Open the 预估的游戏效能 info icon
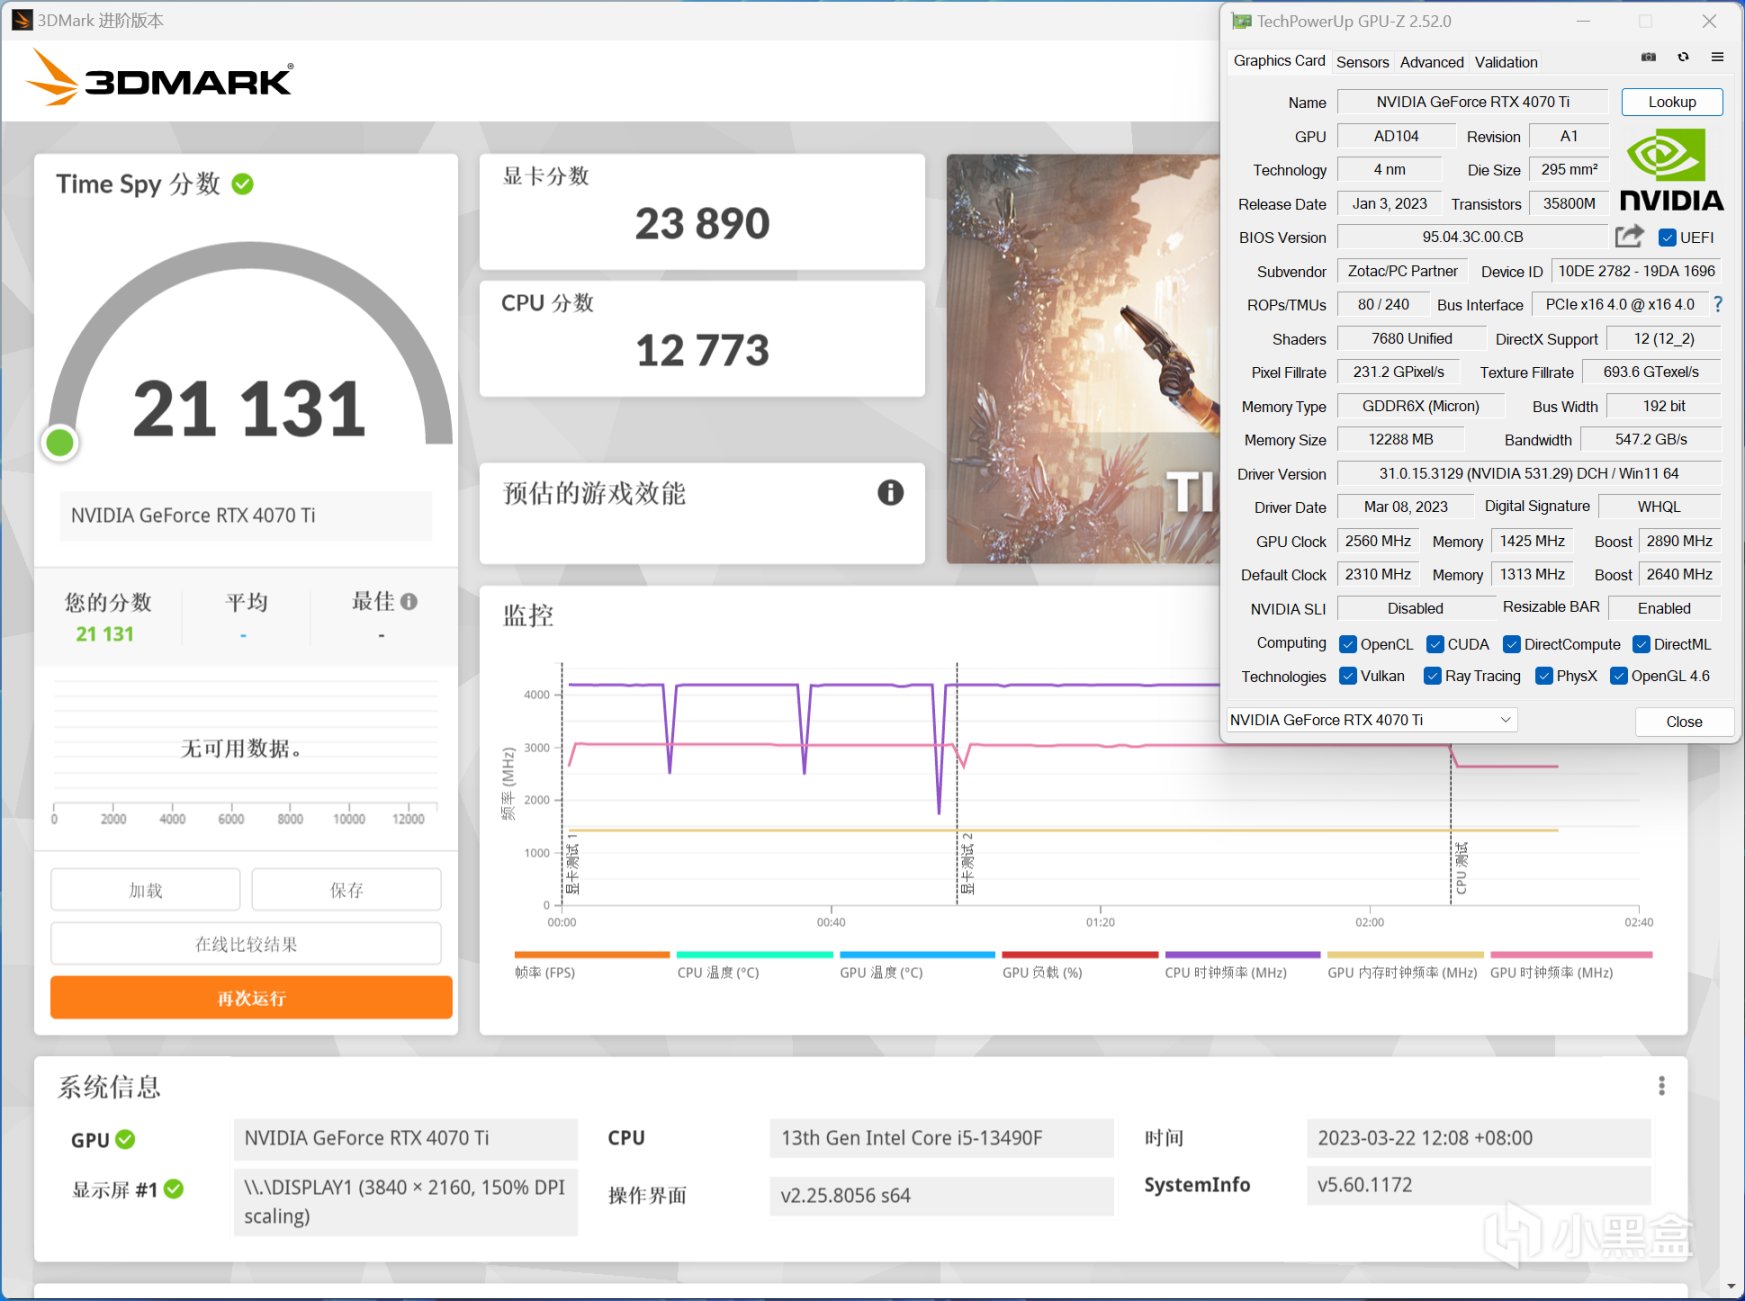Screen dimensions: 1745x1301 890,492
